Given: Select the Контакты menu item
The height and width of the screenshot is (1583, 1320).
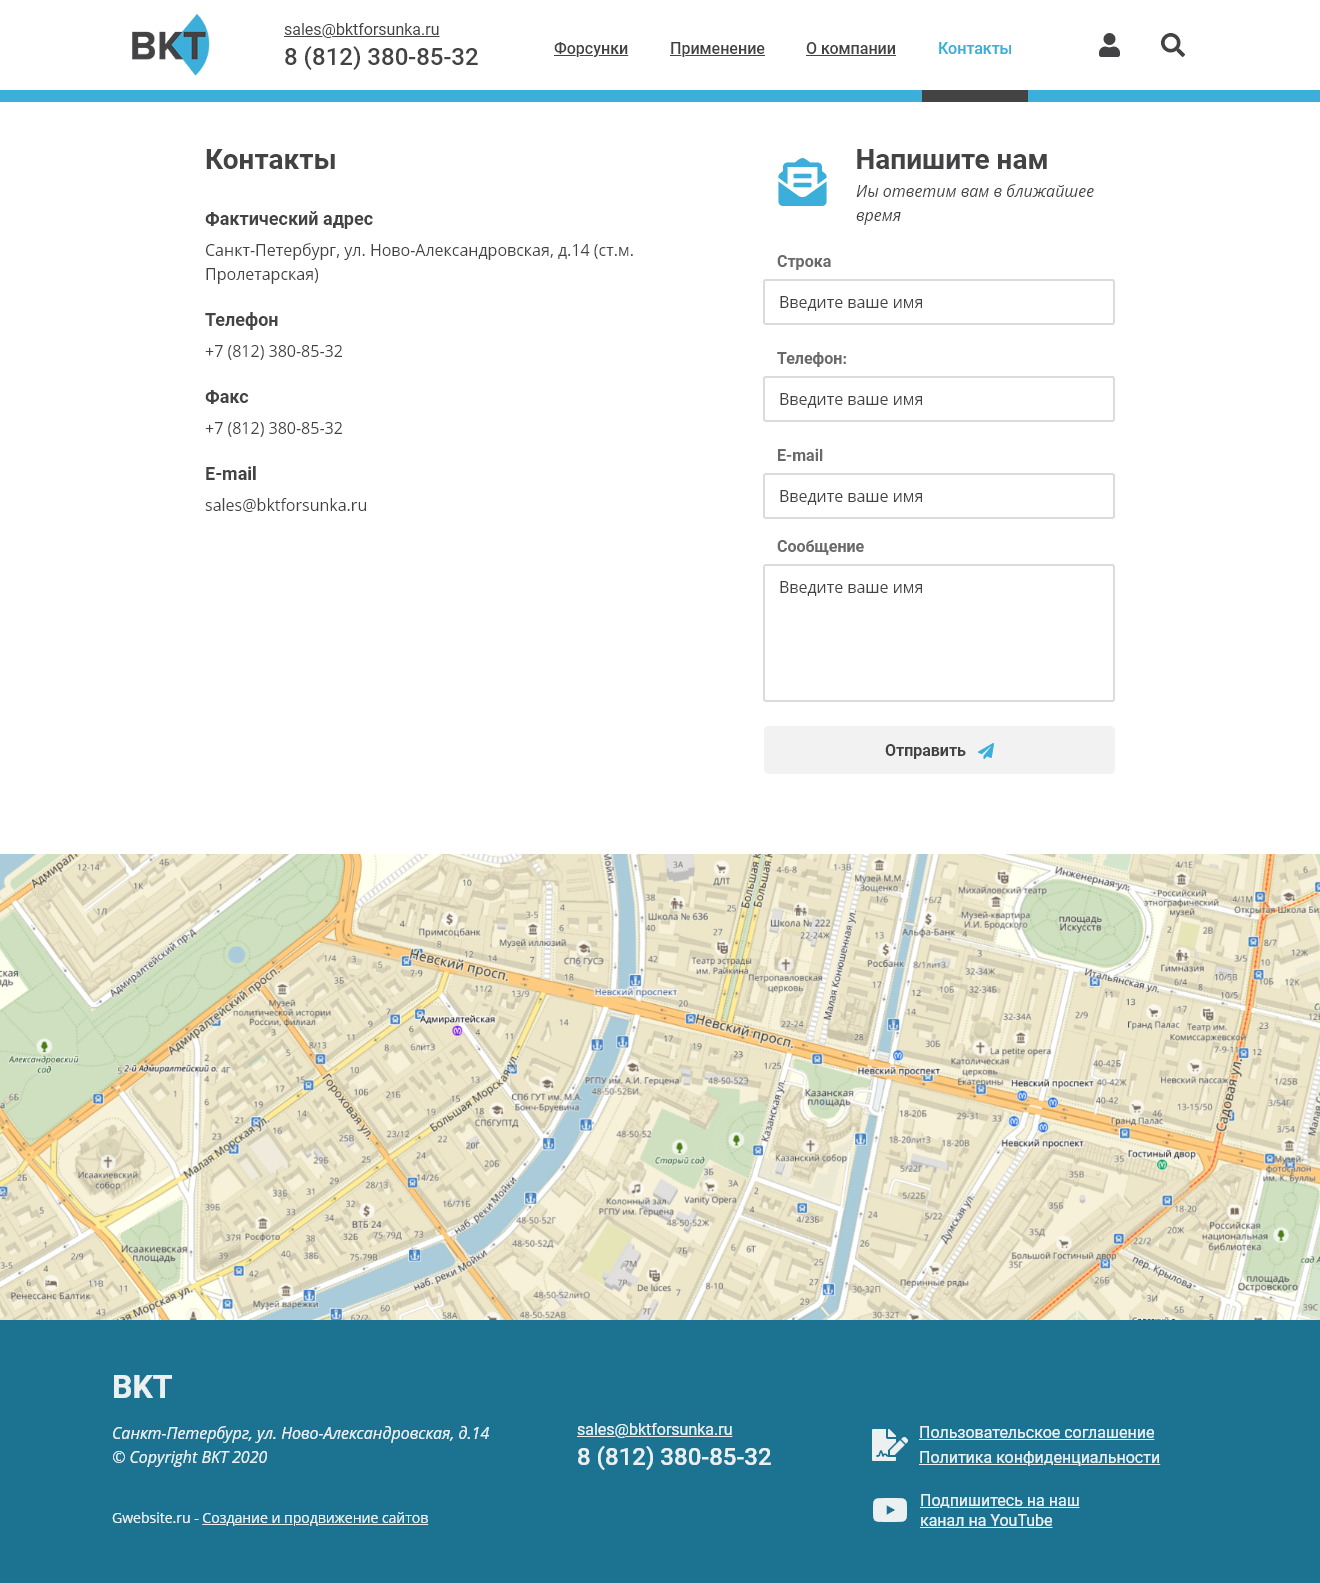Looking at the screenshot, I should tap(975, 48).
